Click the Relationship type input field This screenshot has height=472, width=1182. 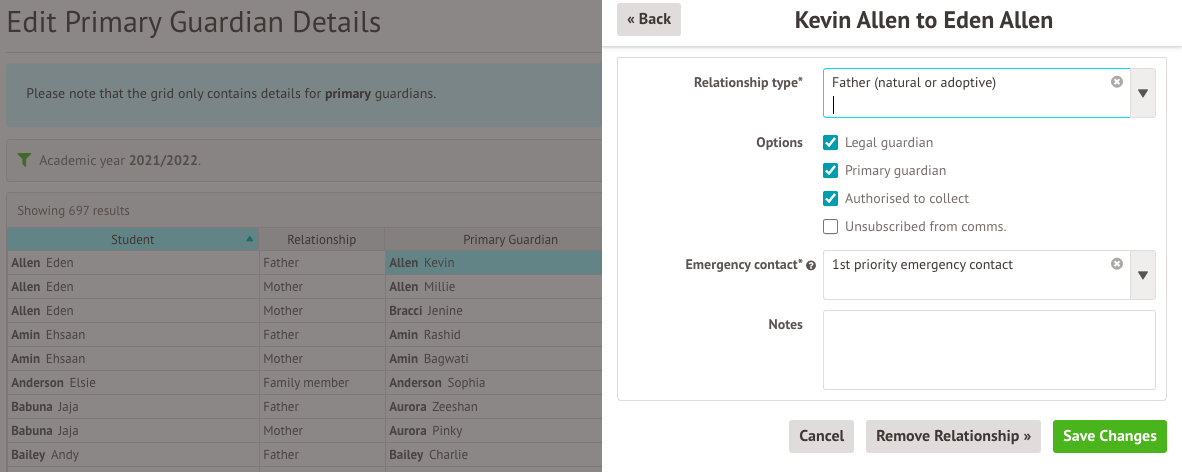pyautogui.click(x=976, y=93)
